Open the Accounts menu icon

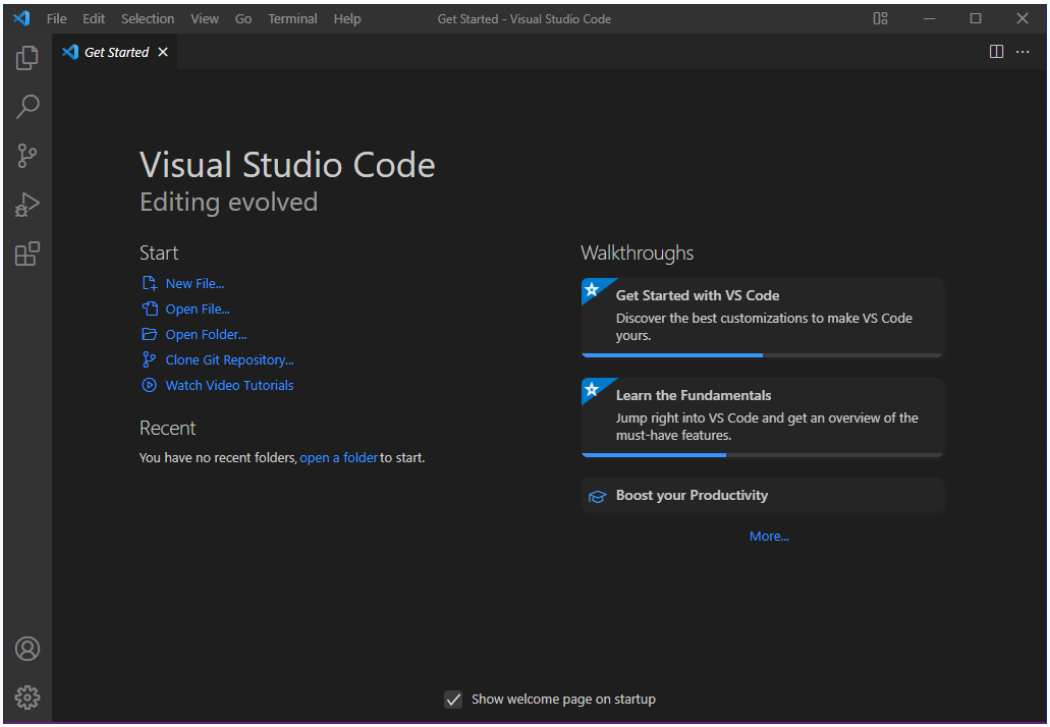(x=27, y=649)
